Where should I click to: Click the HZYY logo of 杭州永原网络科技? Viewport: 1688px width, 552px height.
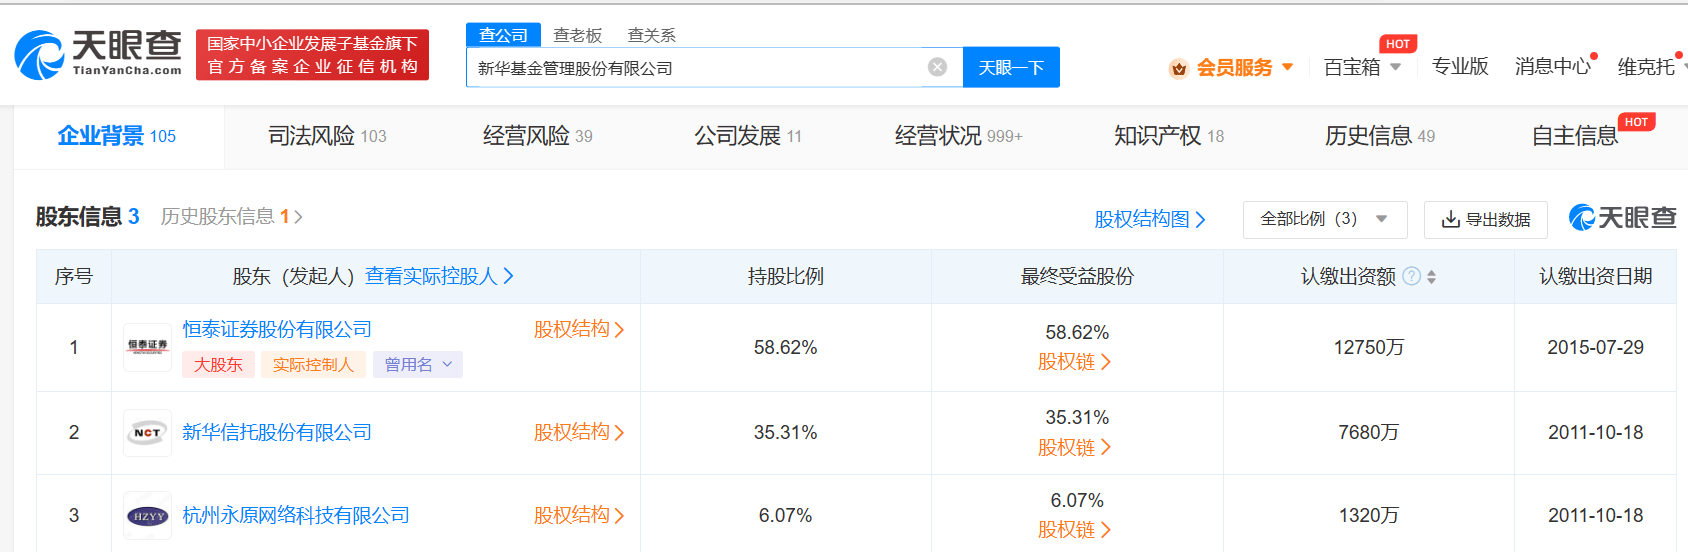(147, 516)
